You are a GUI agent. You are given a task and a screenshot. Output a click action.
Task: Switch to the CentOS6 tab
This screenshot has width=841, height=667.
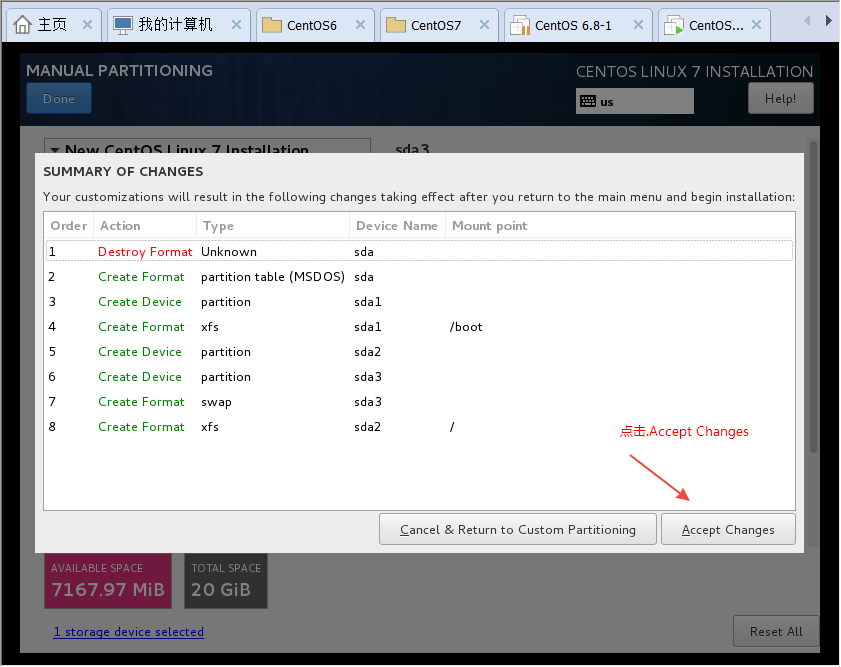(314, 25)
